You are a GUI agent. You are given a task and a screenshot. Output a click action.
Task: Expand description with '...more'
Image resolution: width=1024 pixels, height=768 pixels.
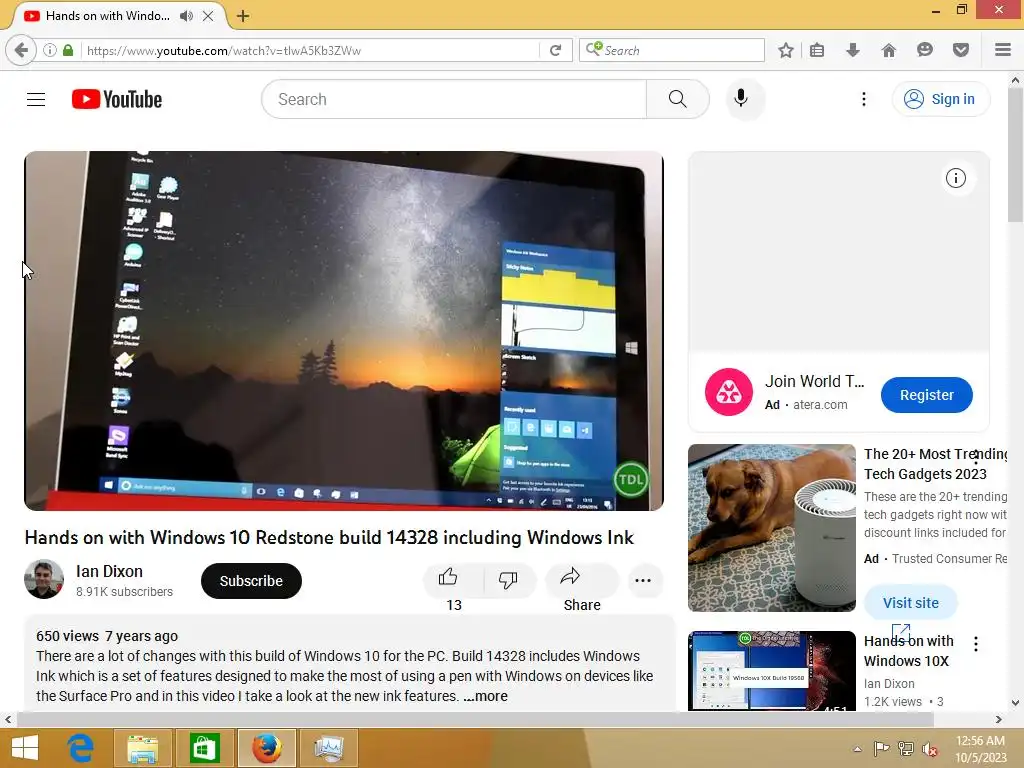485,696
